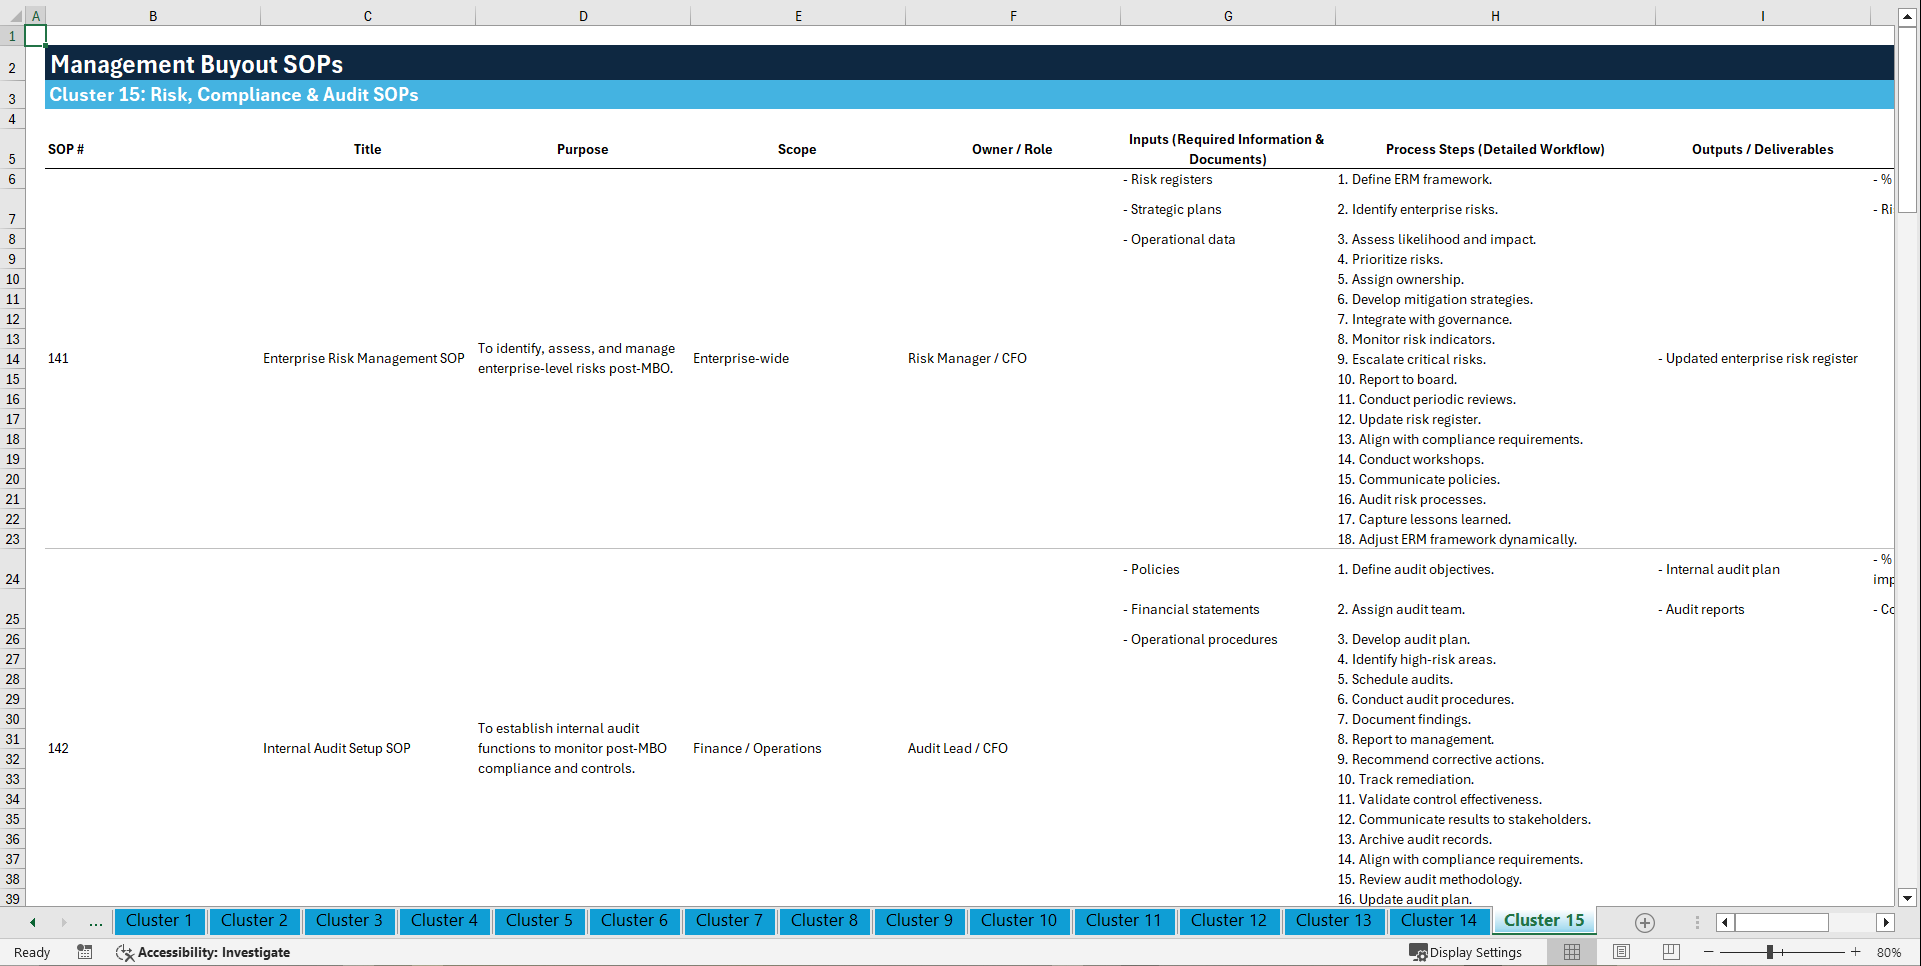Image resolution: width=1921 pixels, height=966 pixels.
Task: Click the previous-sheet navigation arrow
Action: 32,922
